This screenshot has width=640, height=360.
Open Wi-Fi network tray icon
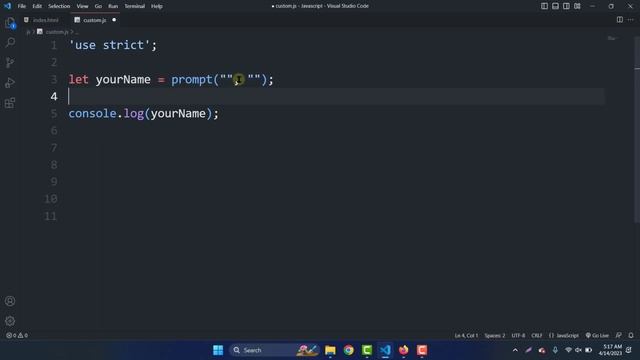point(568,350)
